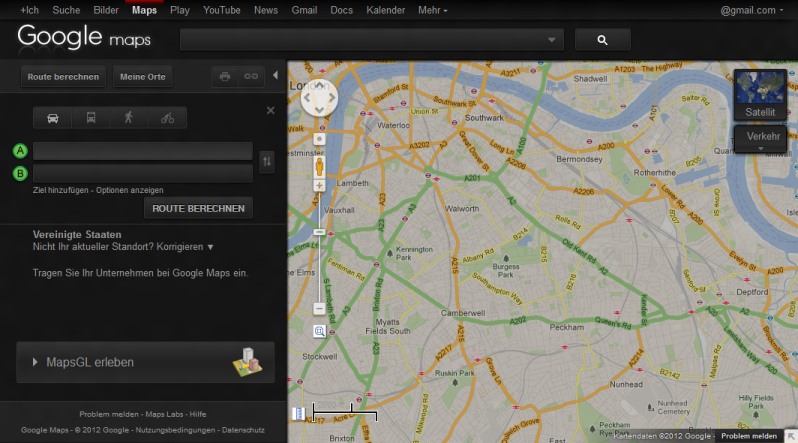Click Tragen Sie Ihr Unternehmen link
This screenshot has width=798, height=443.
coord(140,273)
